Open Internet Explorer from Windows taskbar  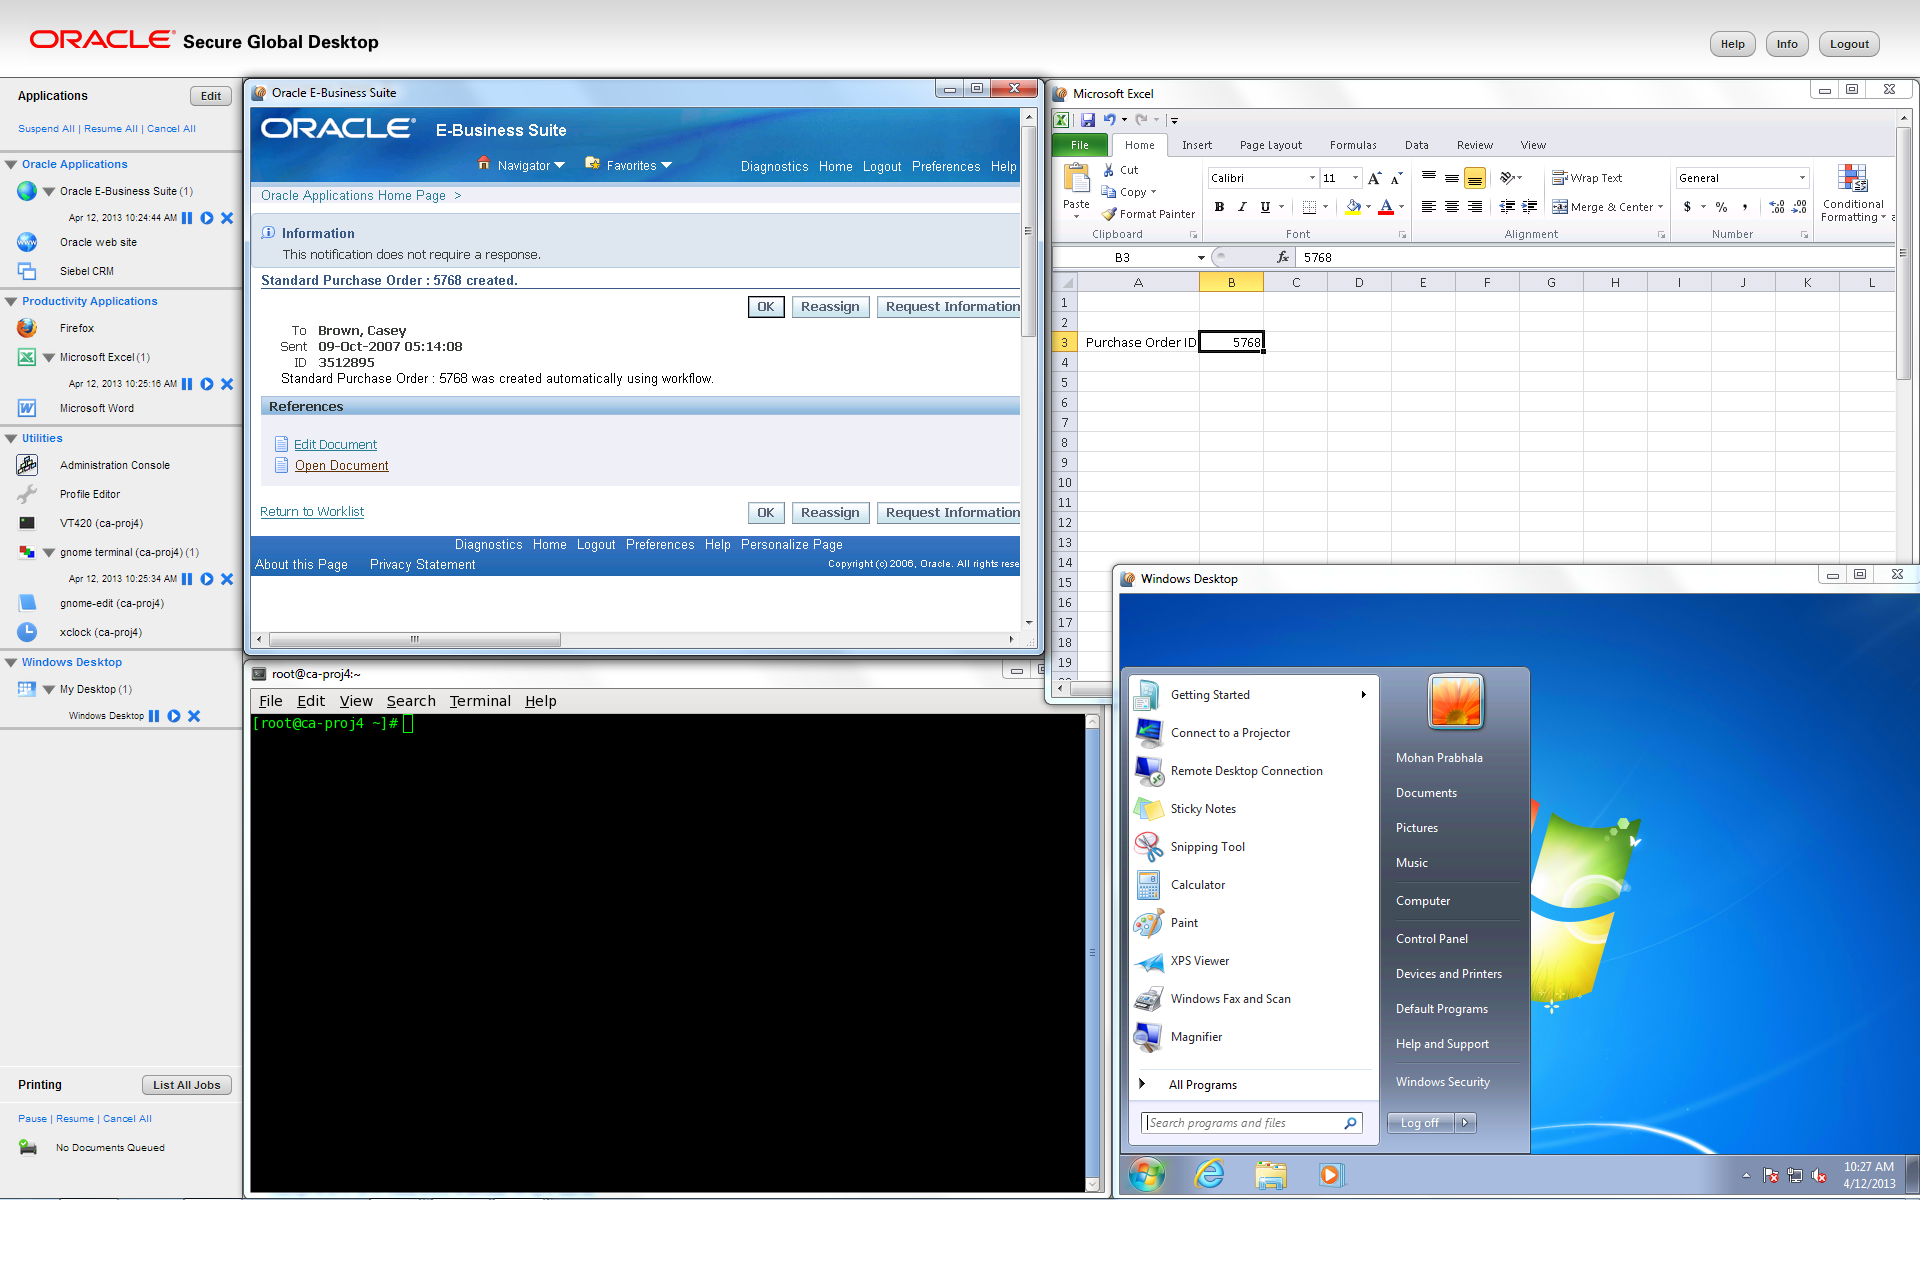coord(1209,1175)
